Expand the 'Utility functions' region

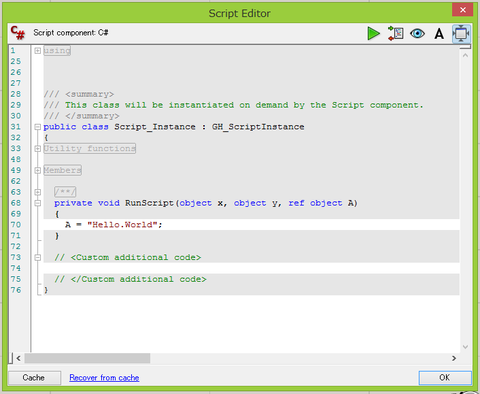[38, 149]
